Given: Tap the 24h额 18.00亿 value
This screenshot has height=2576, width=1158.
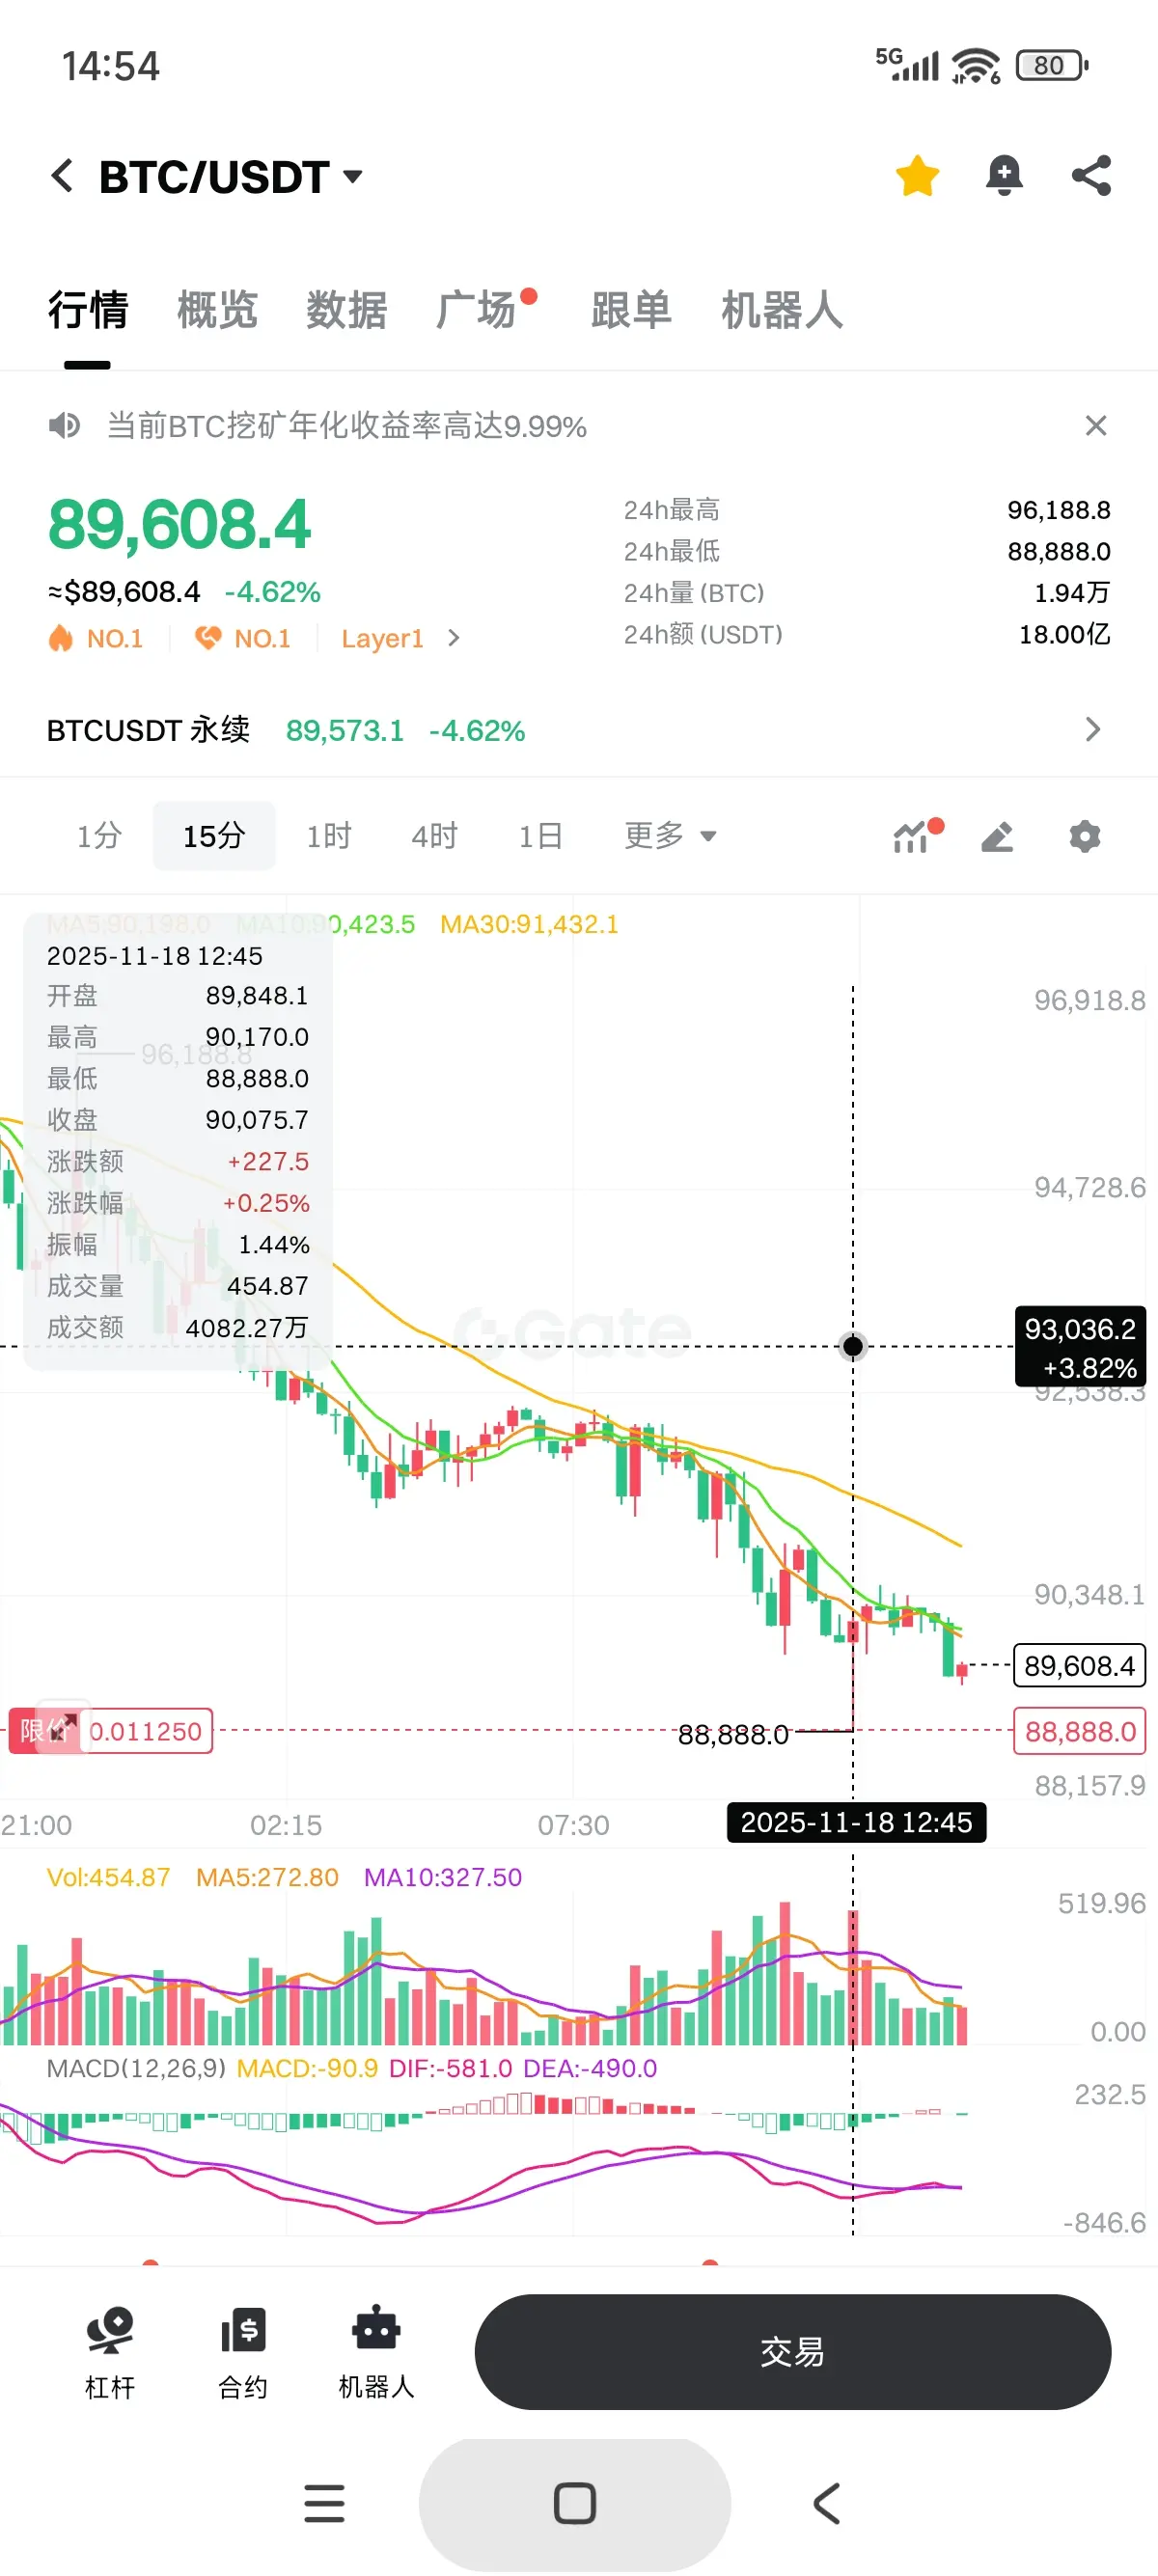Looking at the screenshot, I should click(1064, 634).
